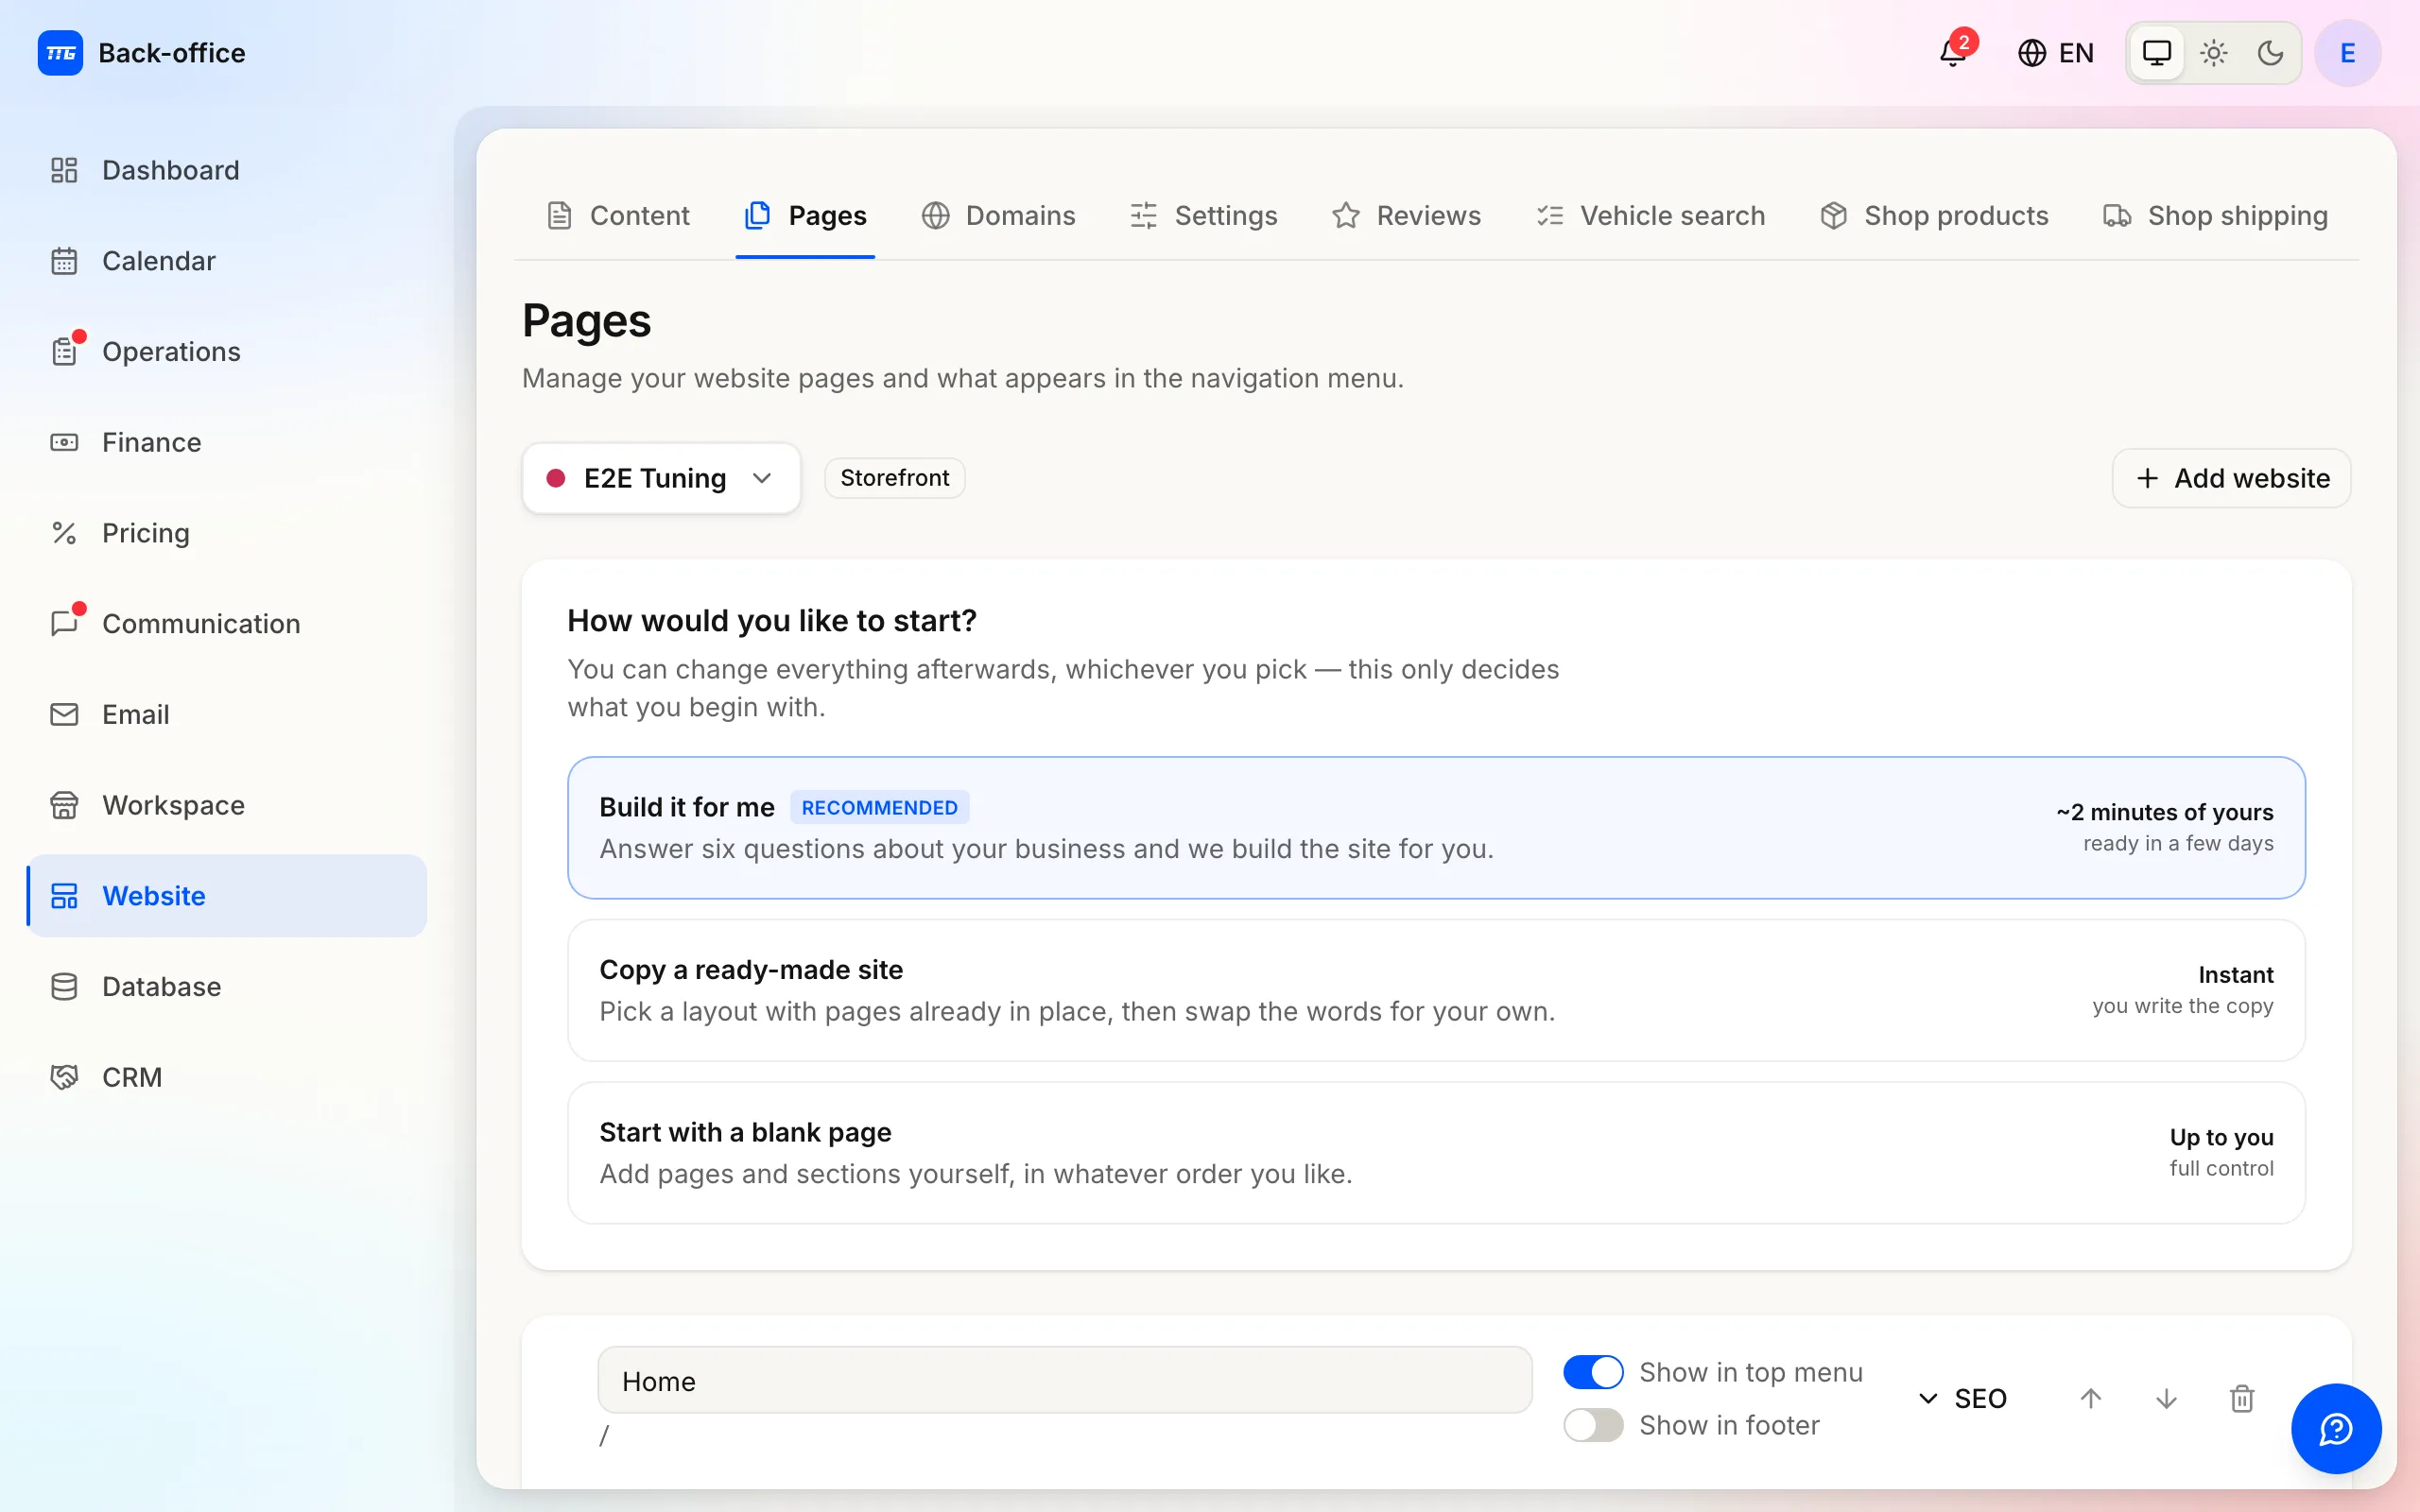
Task: Open Workspace in sidebar
Action: pyautogui.click(x=227, y=805)
